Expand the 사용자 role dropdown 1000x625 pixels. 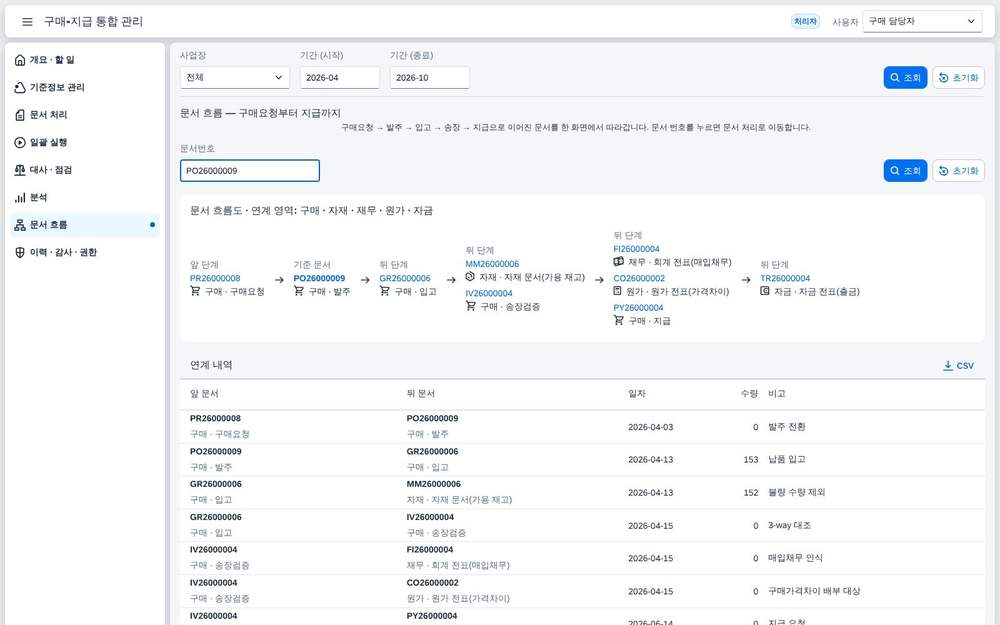coord(922,22)
